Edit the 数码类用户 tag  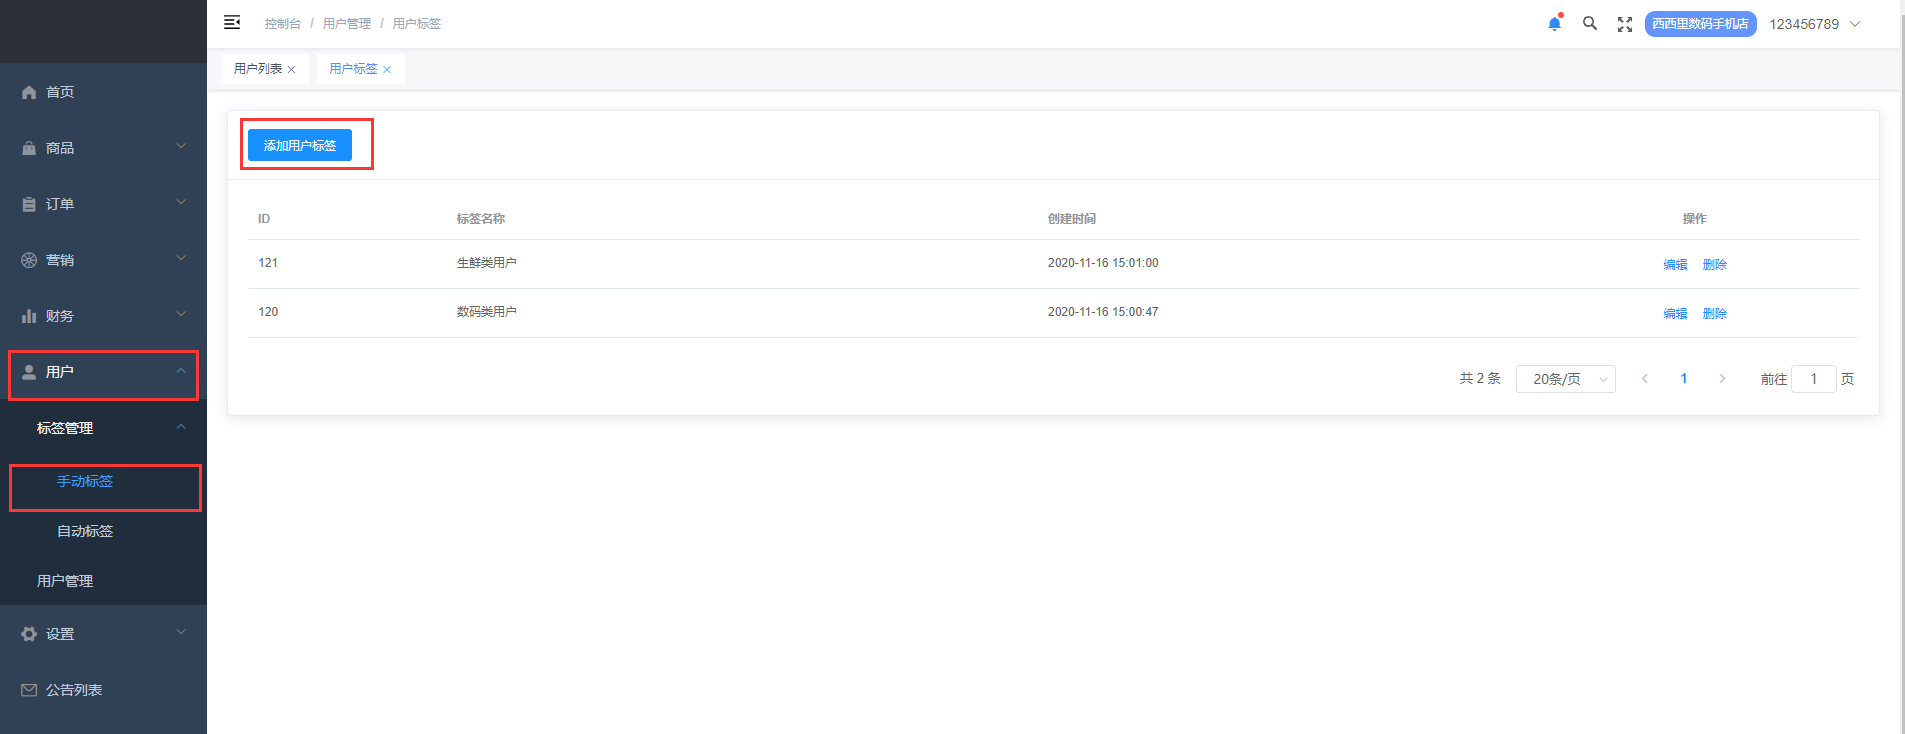(1675, 314)
